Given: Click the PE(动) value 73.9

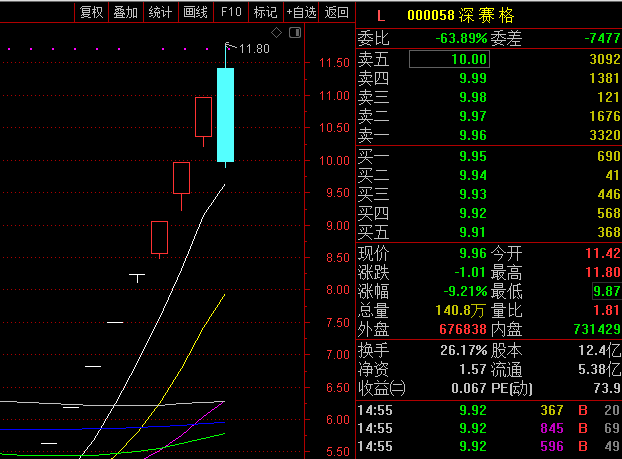Looking at the screenshot, I should tap(607, 388).
